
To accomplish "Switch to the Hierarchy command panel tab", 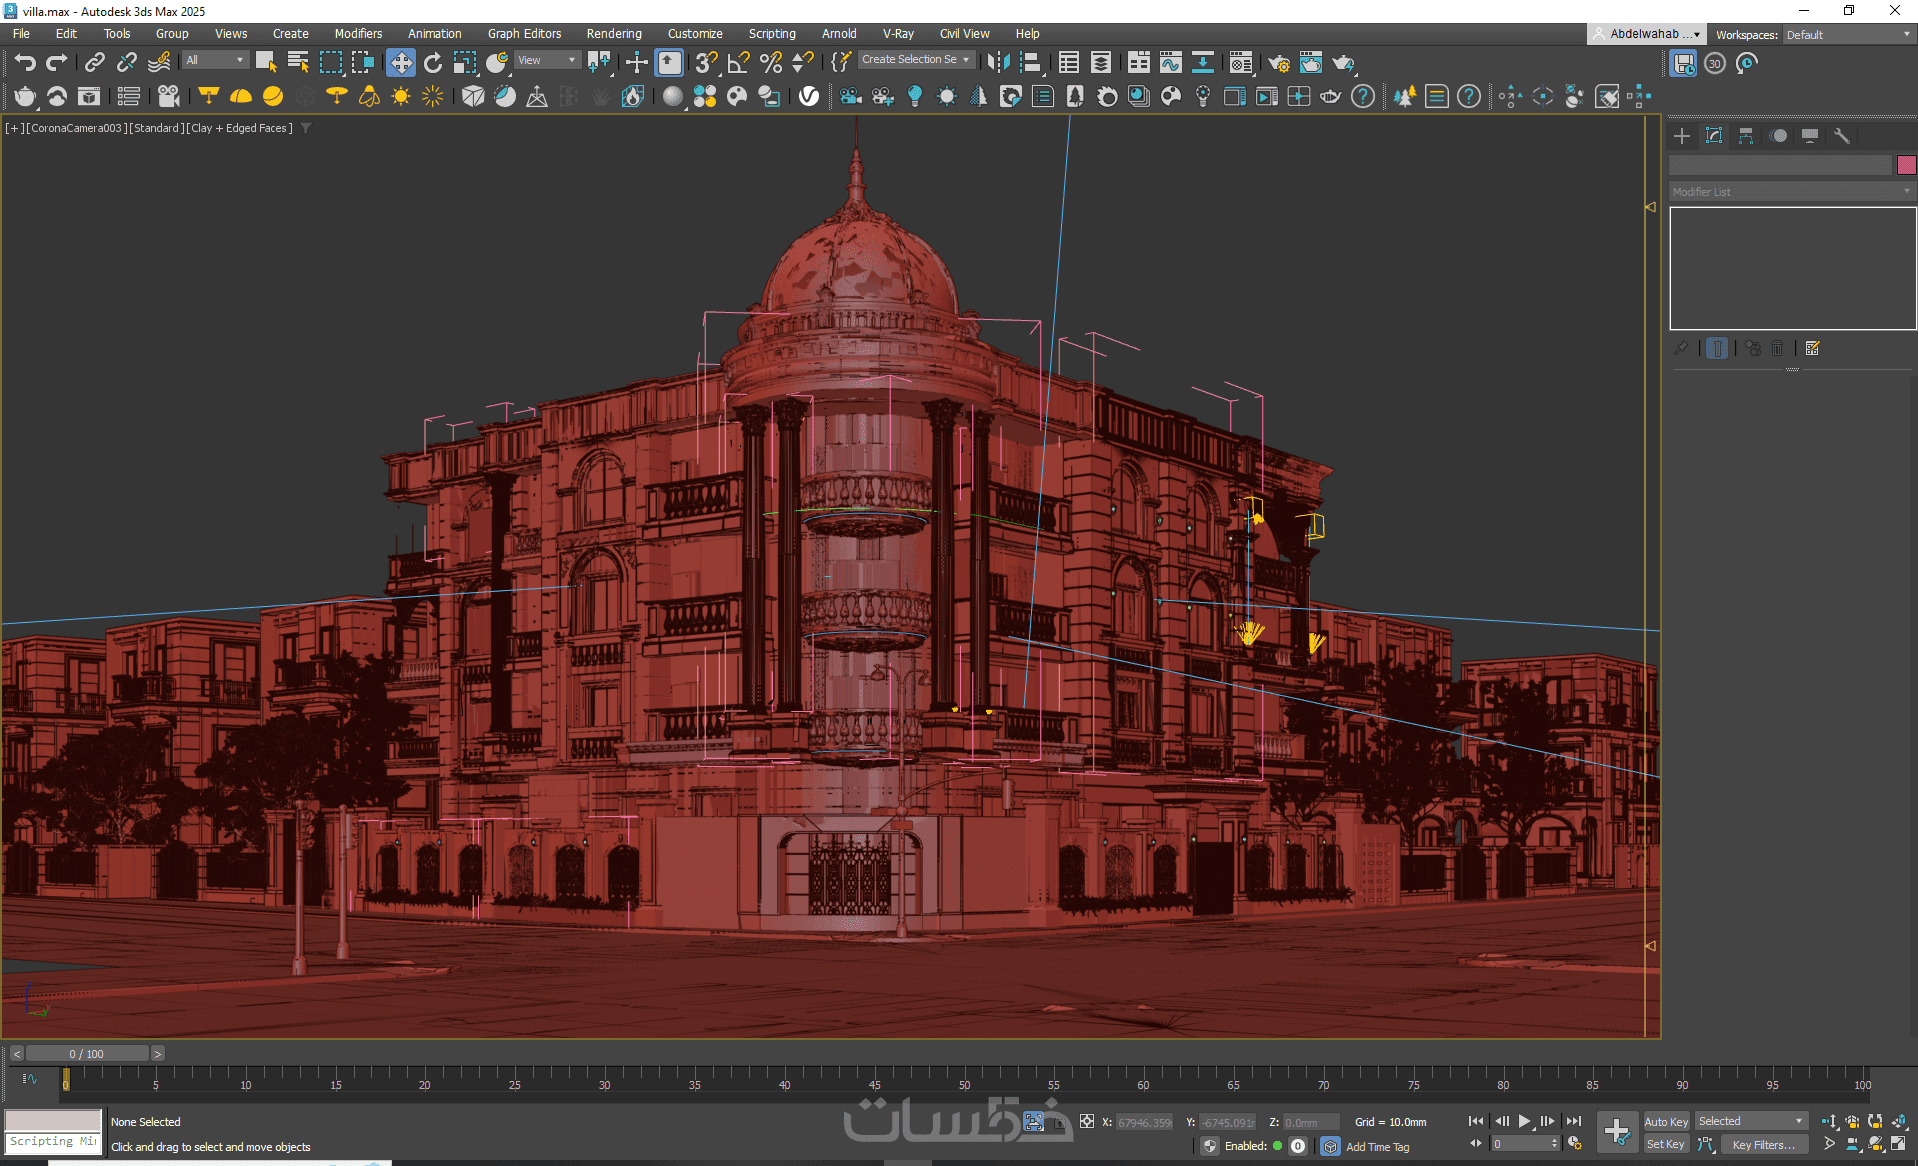I will 1746,136.
